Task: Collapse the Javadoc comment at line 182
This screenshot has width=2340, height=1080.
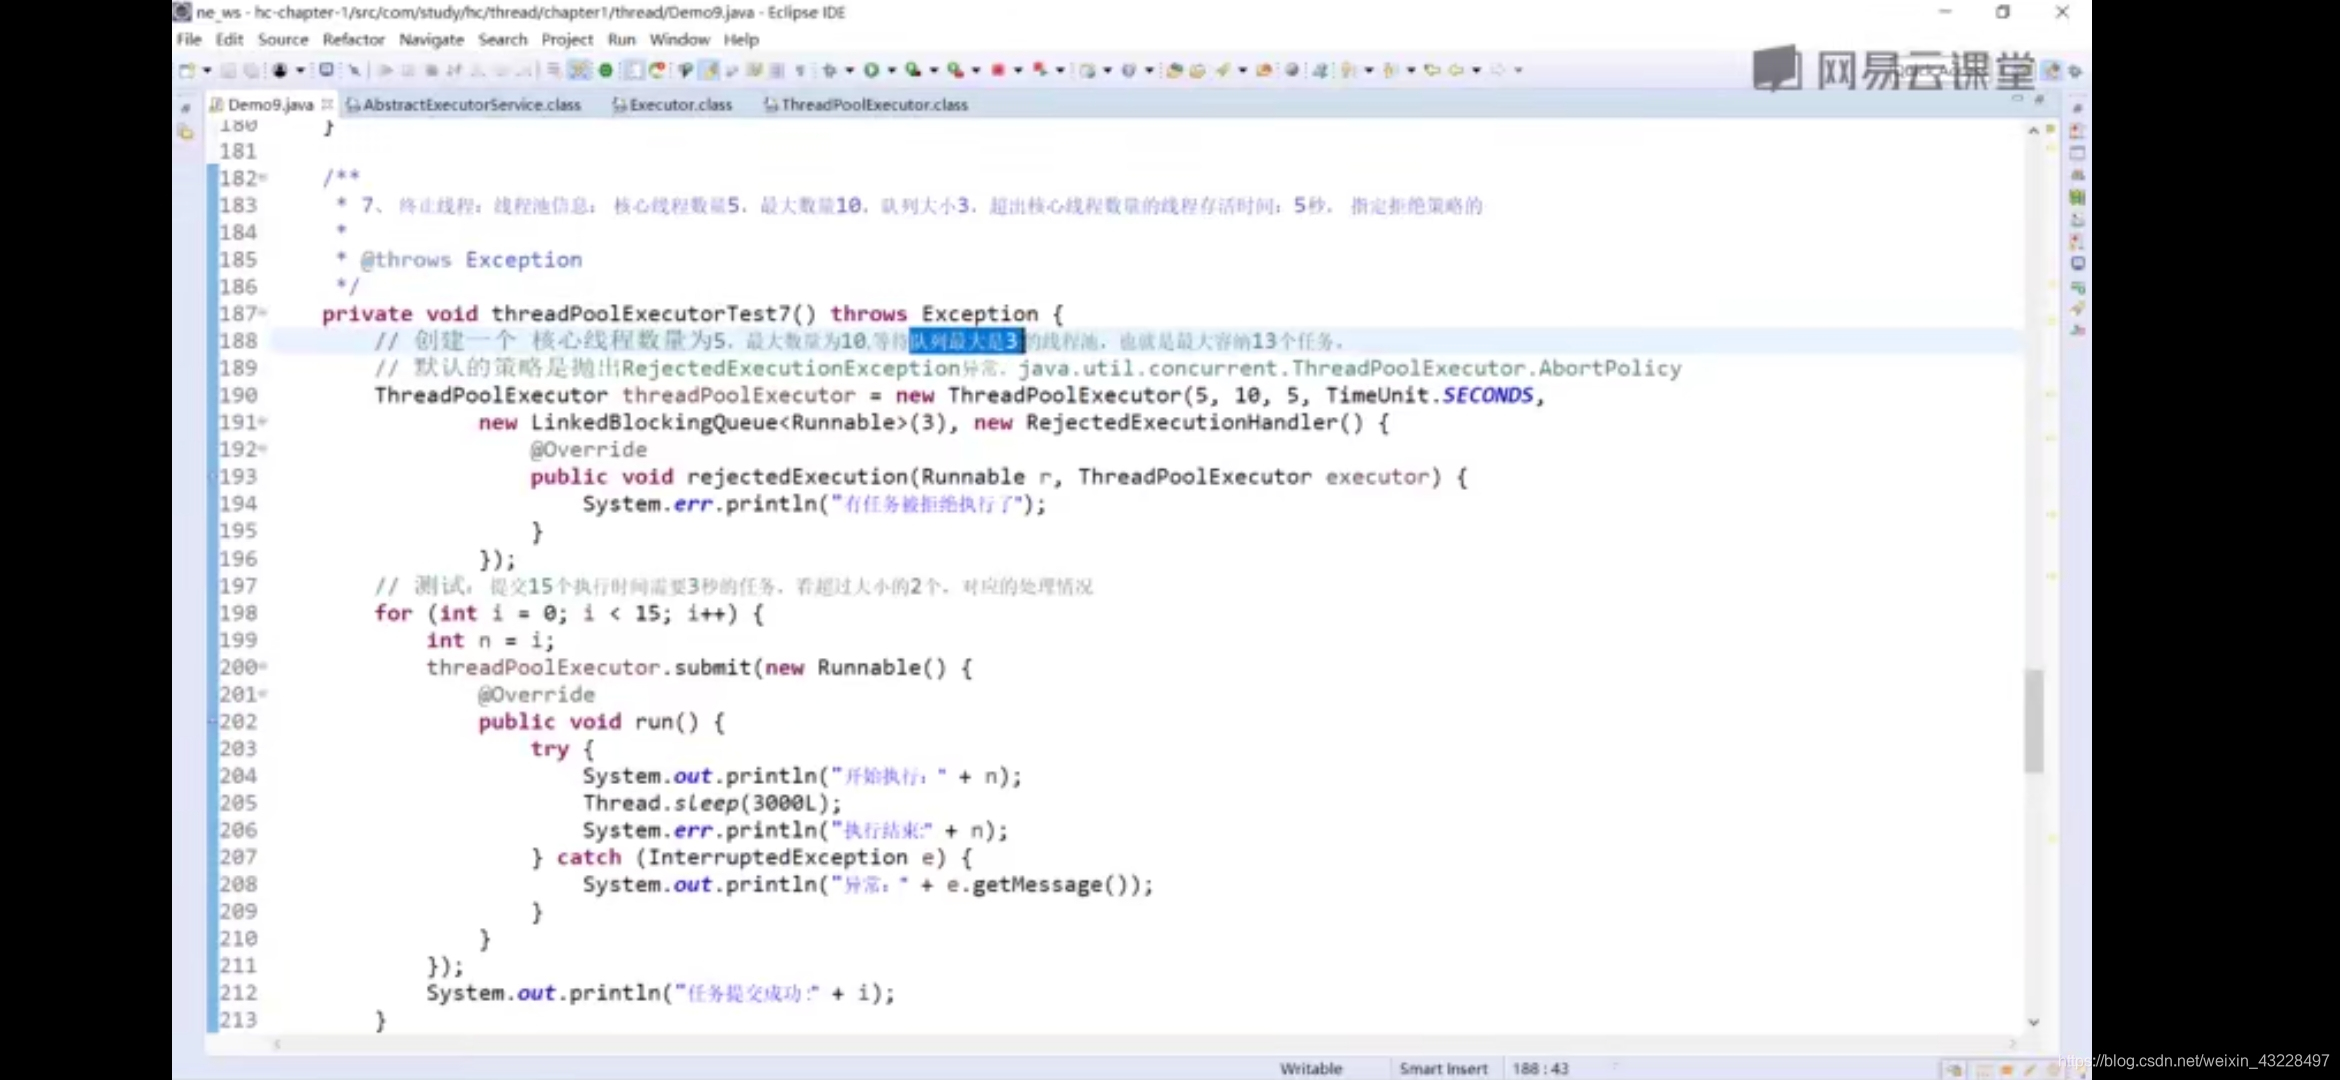Action: pyautogui.click(x=263, y=178)
